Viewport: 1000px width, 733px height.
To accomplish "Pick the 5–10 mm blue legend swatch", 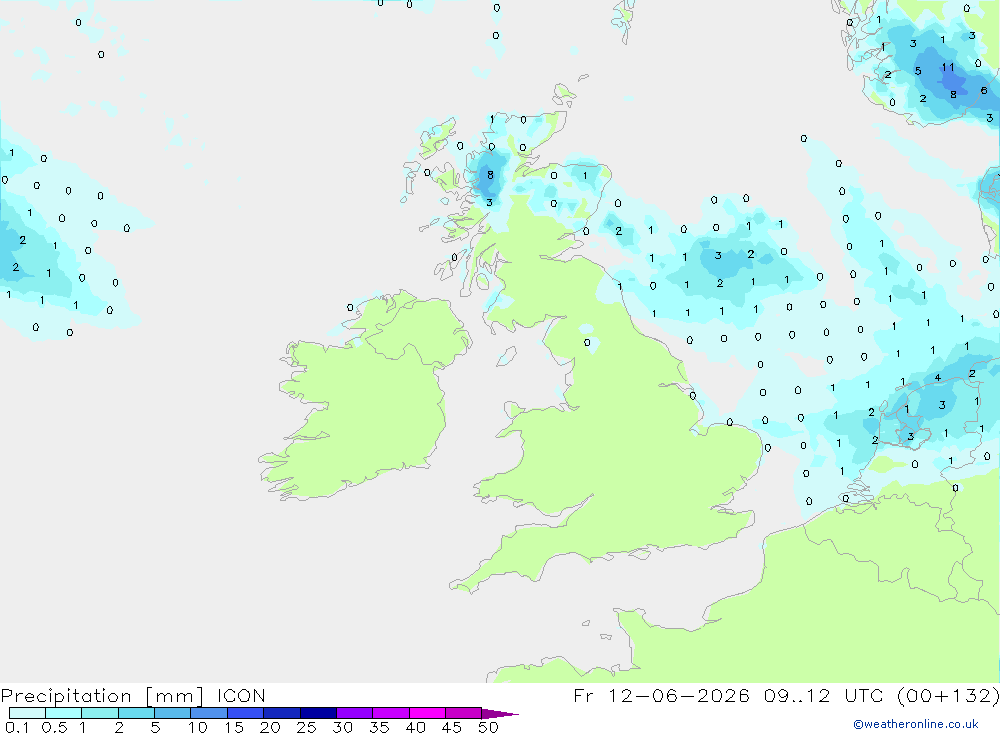I will 173,713.
